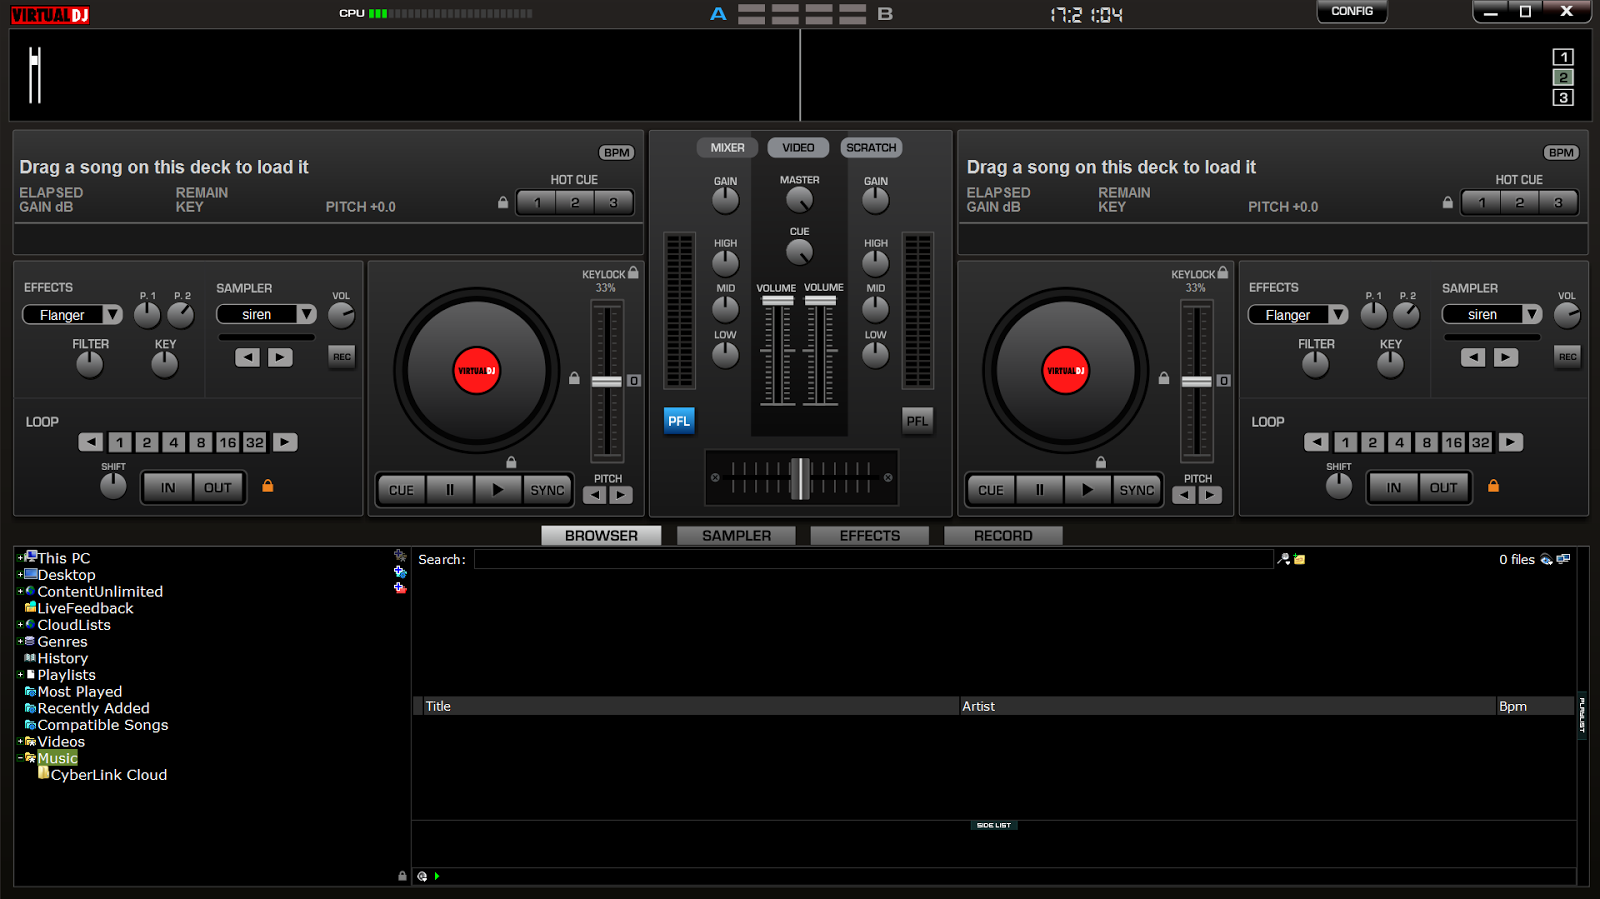1600x899 pixels.
Task: Select CyberLink Cloud folder in tree
Action: click(109, 775)
